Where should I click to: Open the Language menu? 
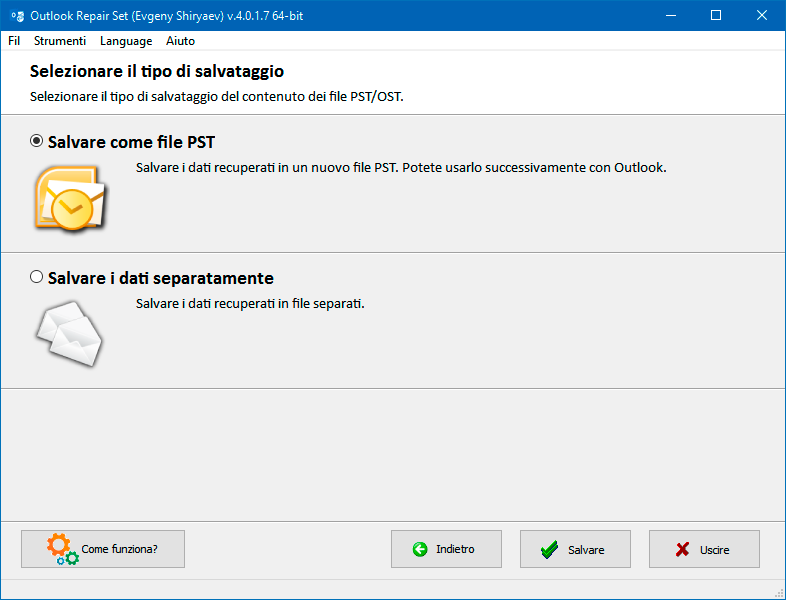tap(126, 41)
